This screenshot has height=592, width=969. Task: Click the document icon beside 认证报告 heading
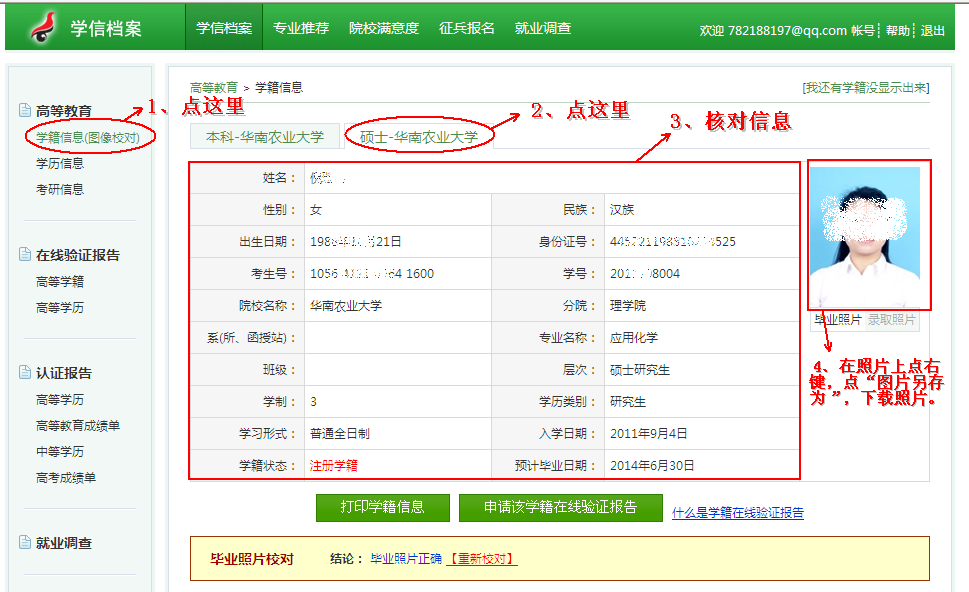[x=25, y=373]
